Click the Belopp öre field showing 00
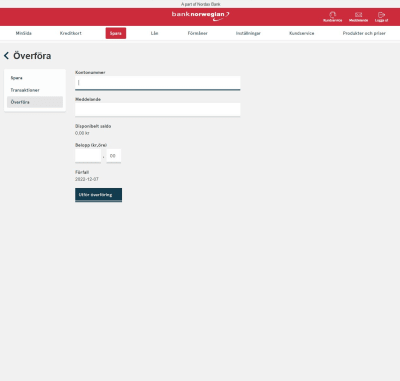The height and width of the screenshot is (381, 400). click(x=114, y=156)
